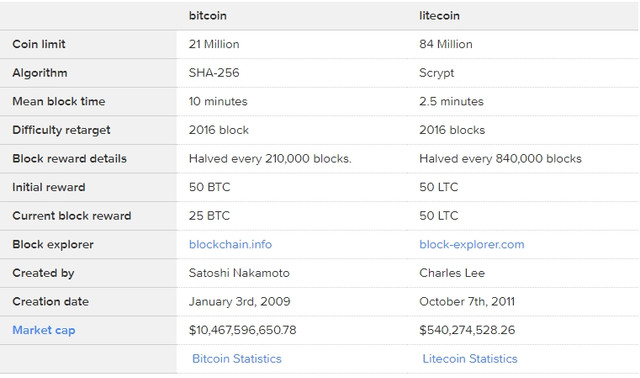Open the blockchain.info block explorer link
640x378 pixels.
pos(230,244)
